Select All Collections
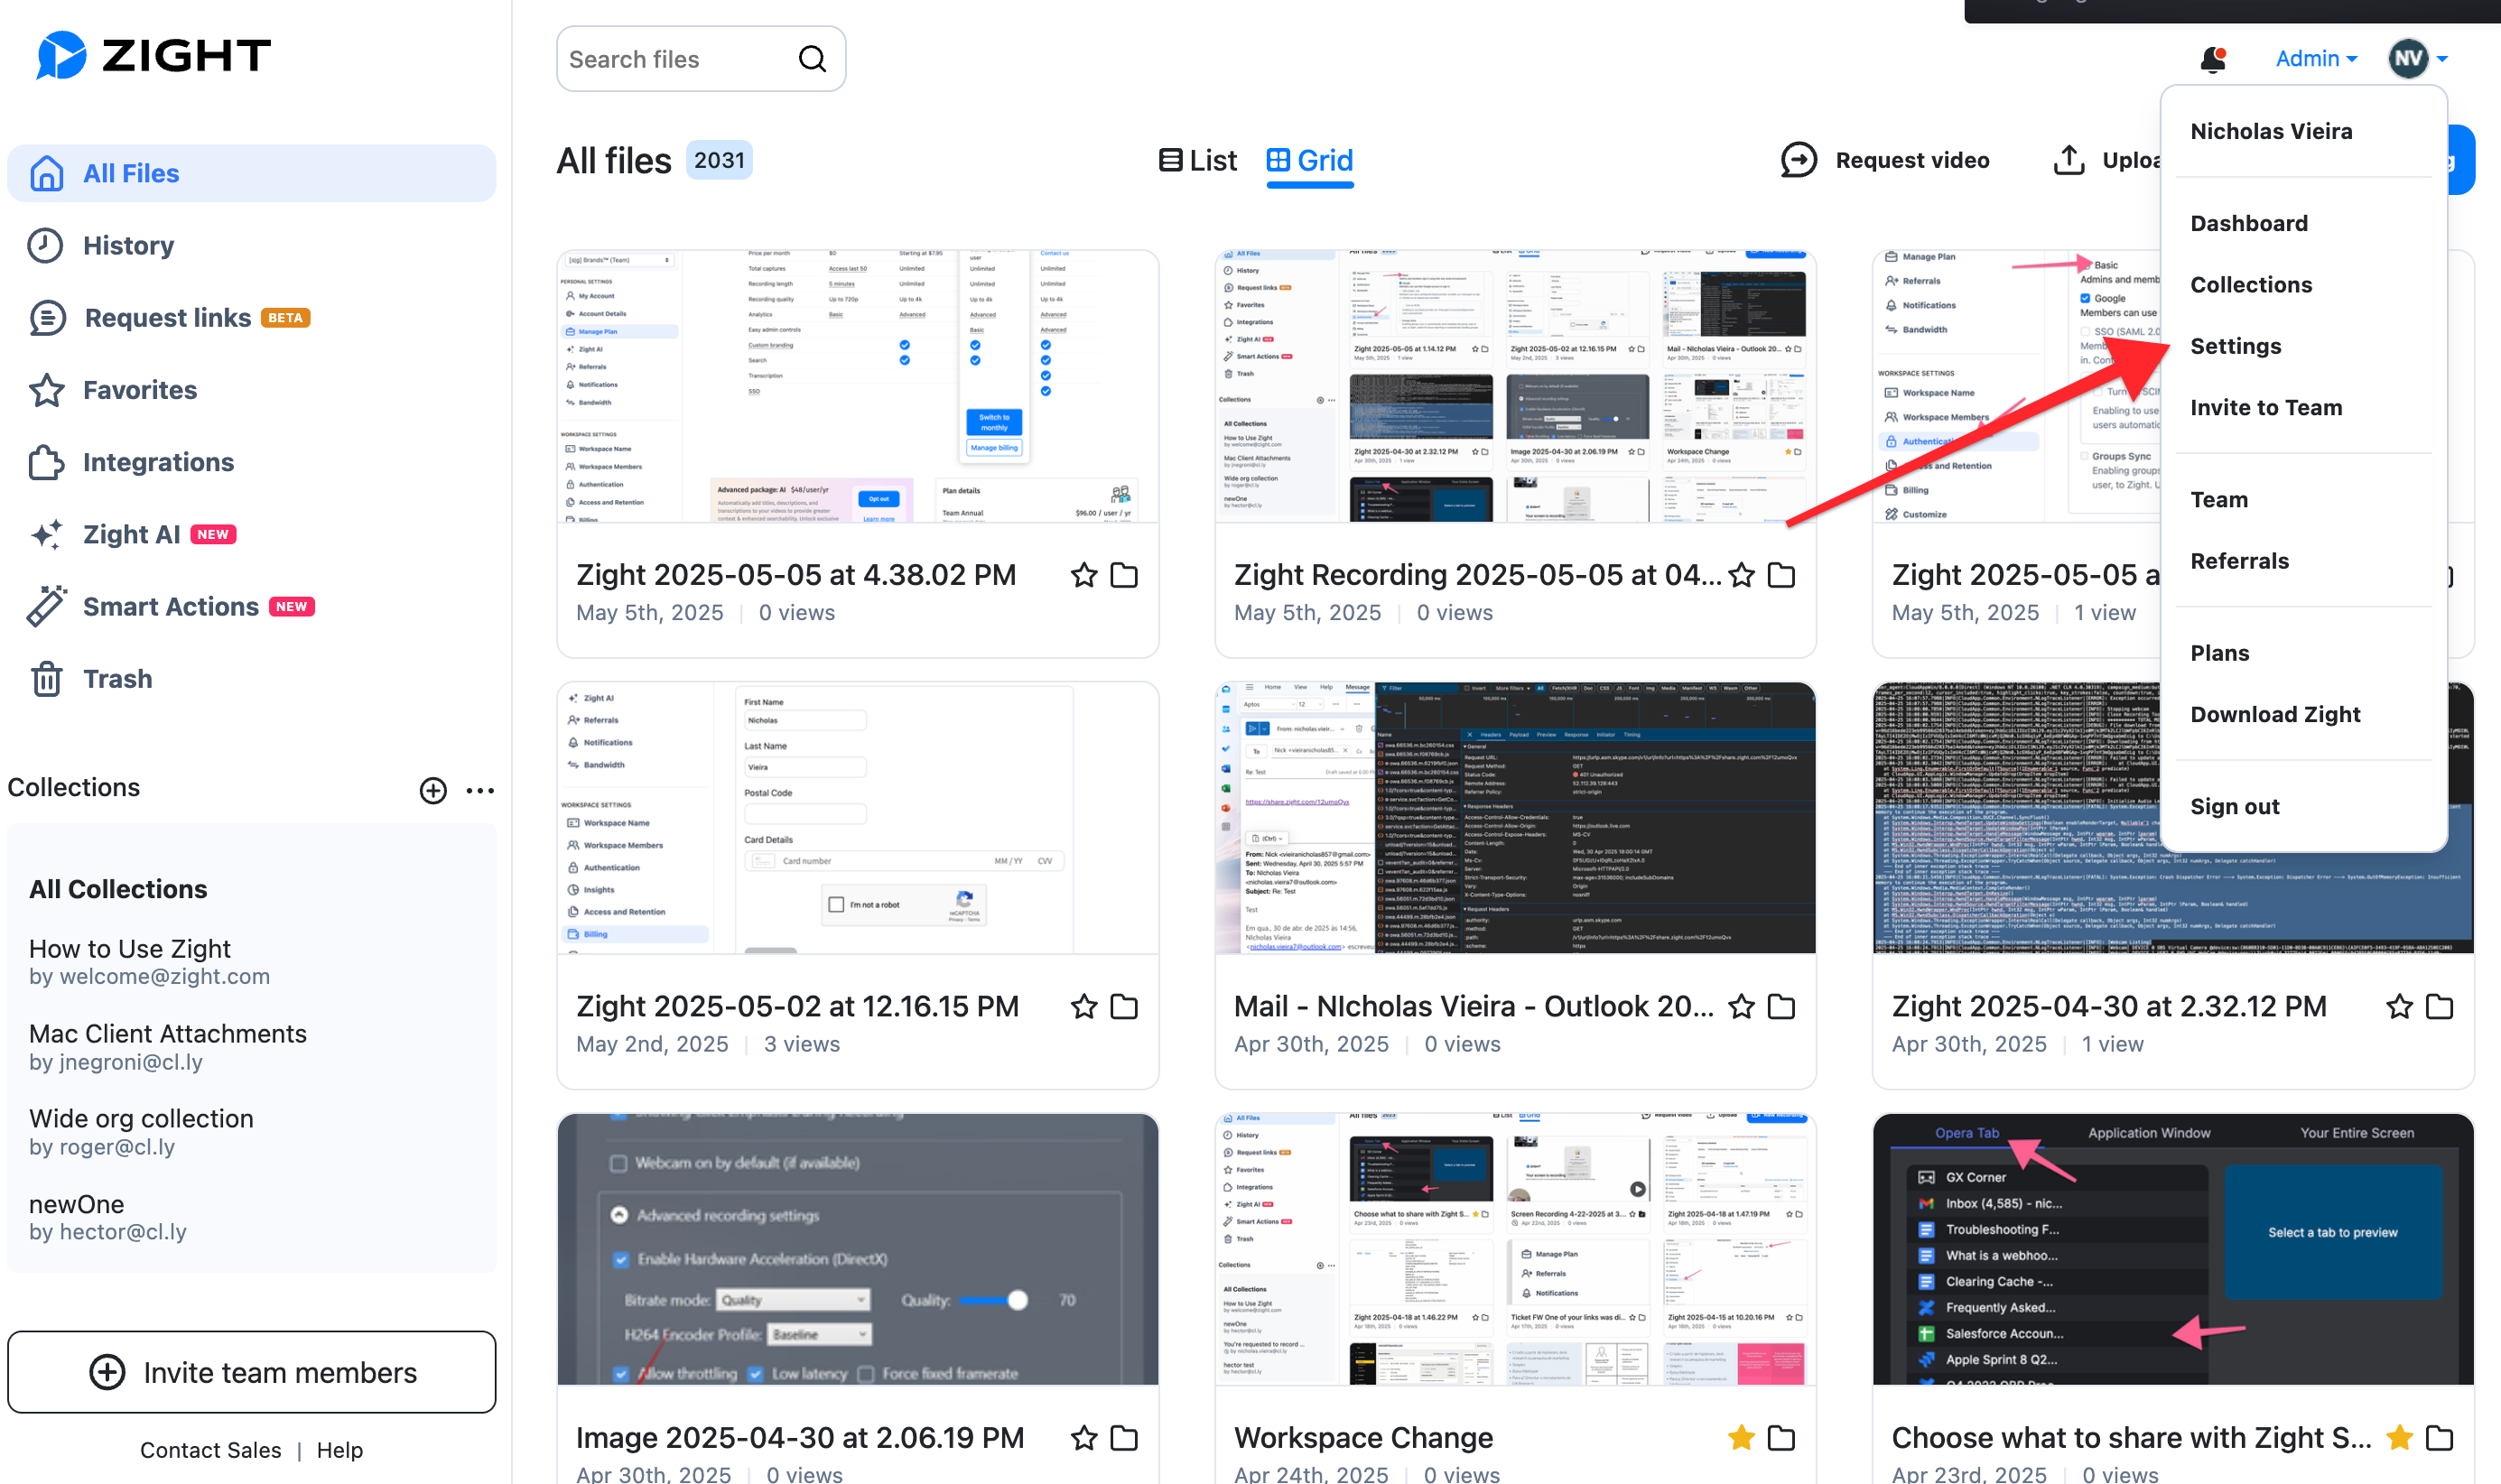 pyautogui.click(x=118, y=888)
